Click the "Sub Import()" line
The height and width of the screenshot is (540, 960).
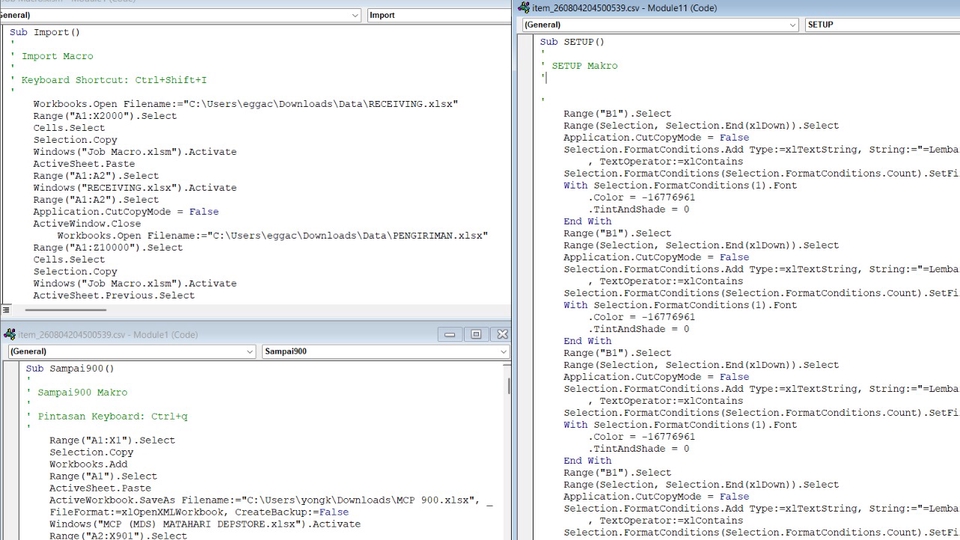(x=45, y=32)
